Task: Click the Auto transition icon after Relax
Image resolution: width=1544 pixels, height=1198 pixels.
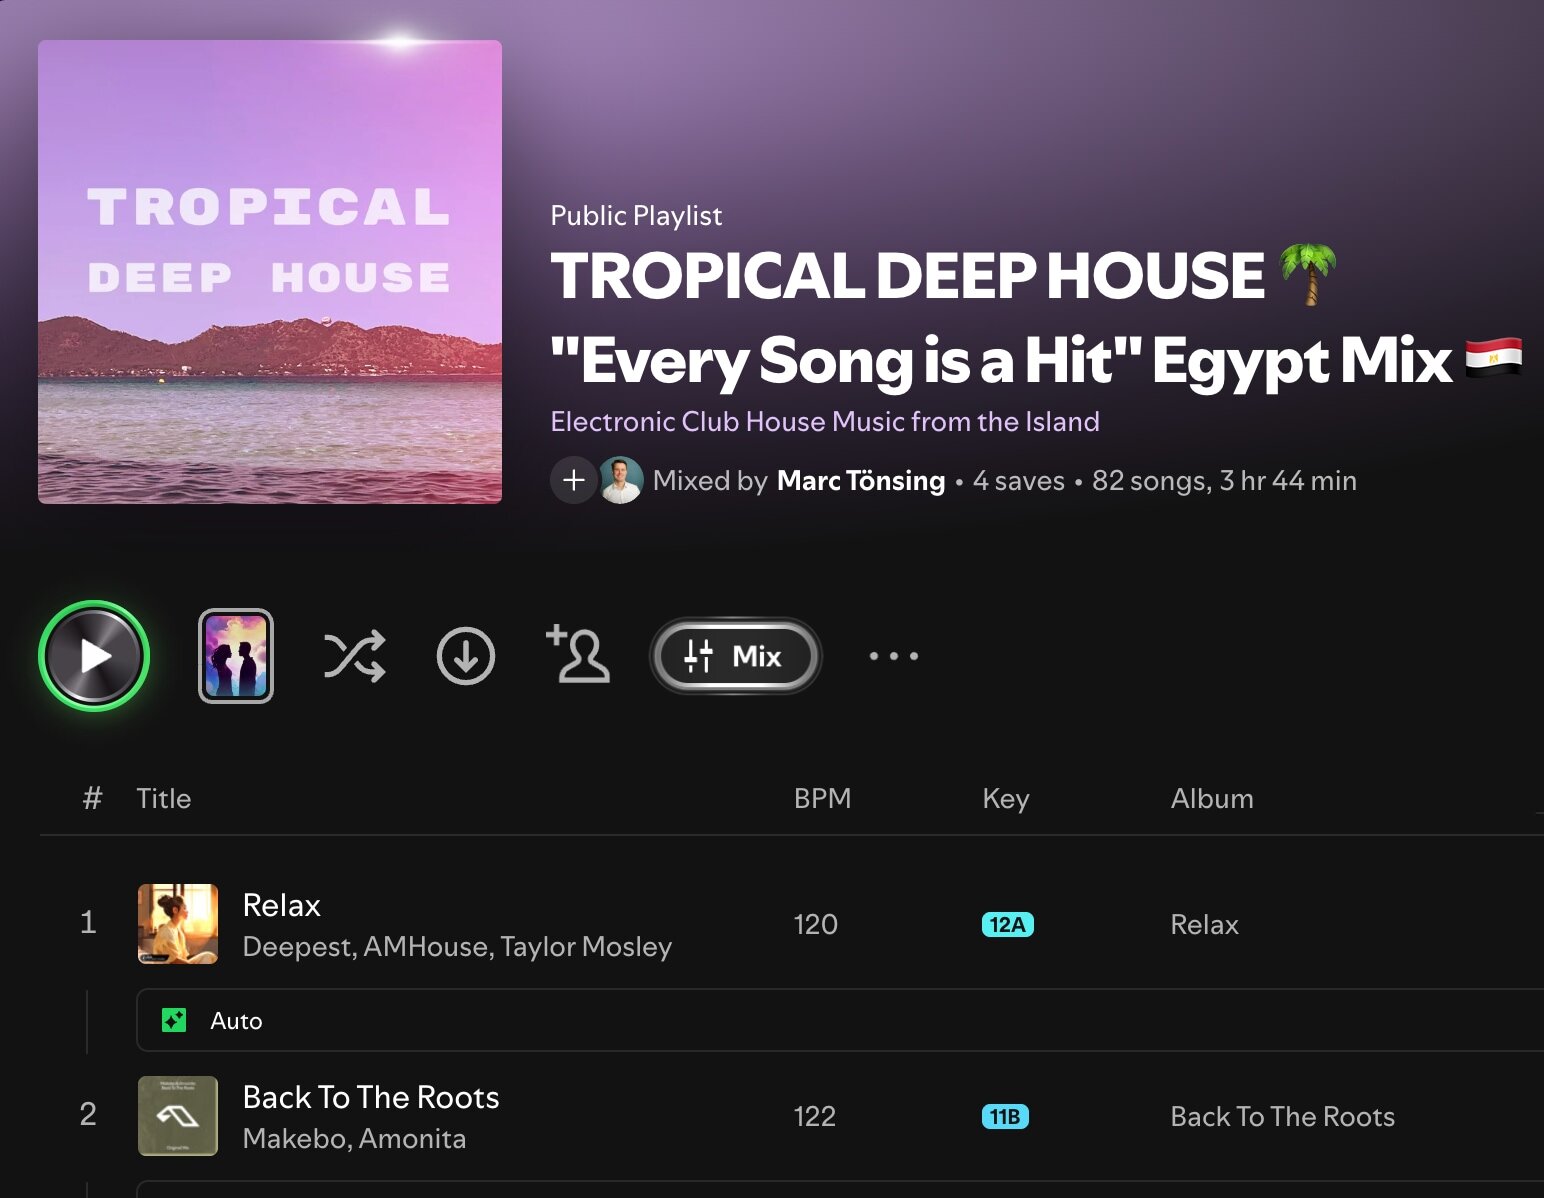Action: pyautogui.click(x=174, y=1020)
